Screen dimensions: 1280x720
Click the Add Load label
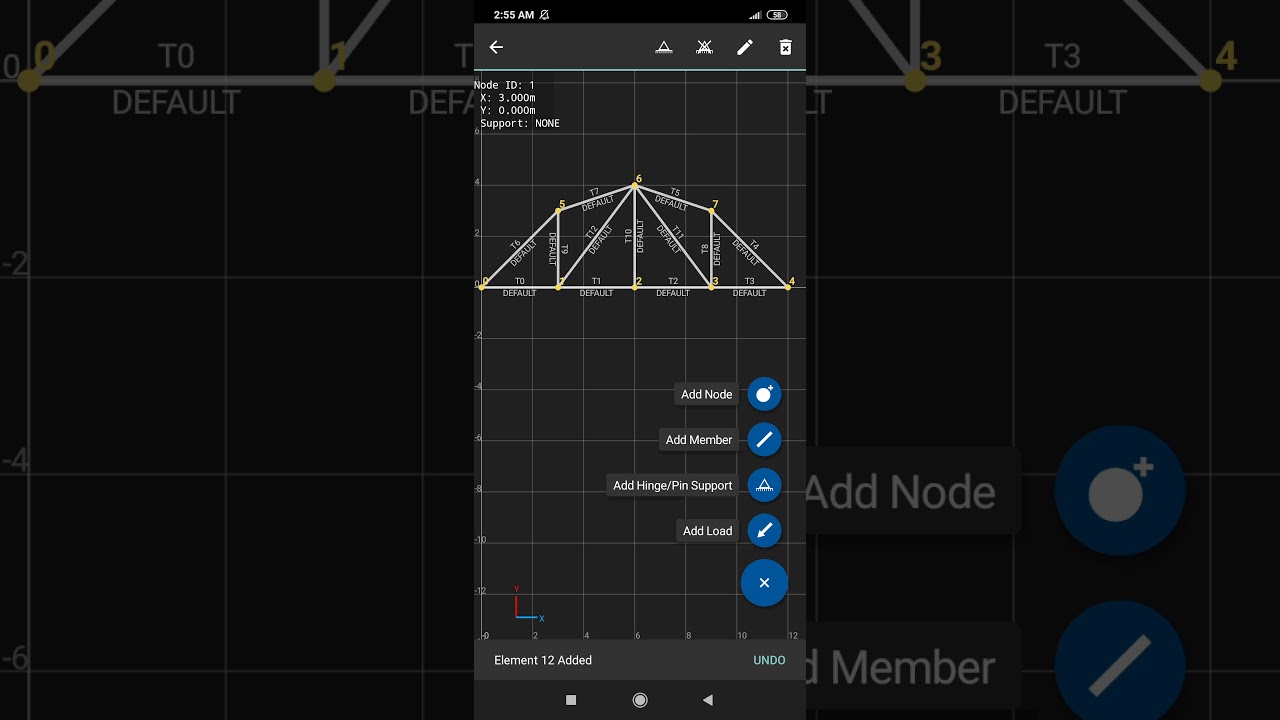tap(707, 531)
